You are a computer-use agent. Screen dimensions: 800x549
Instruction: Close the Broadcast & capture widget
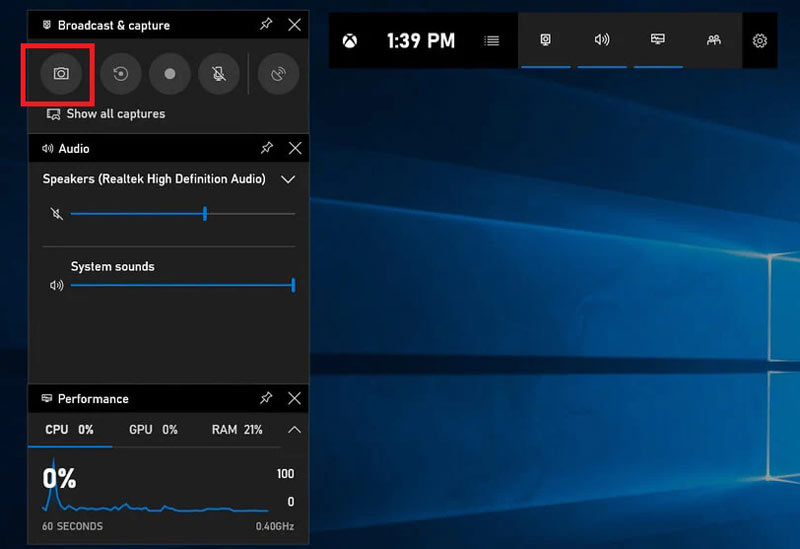(x=294, y=24)
